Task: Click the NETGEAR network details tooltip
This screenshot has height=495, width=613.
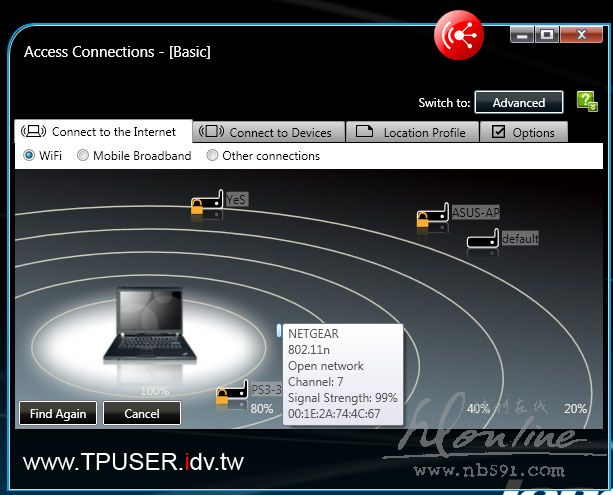Action: (x=342, y=373)
